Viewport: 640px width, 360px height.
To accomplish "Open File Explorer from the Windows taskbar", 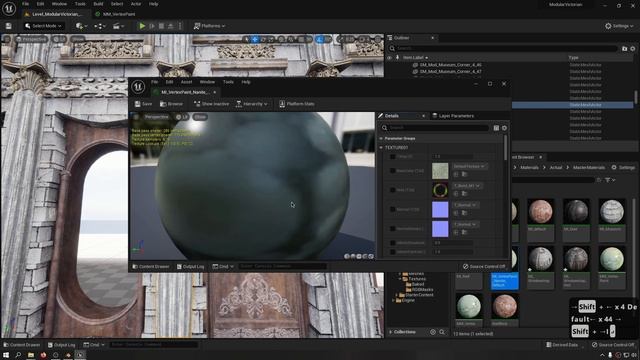I will pos(31,355).
